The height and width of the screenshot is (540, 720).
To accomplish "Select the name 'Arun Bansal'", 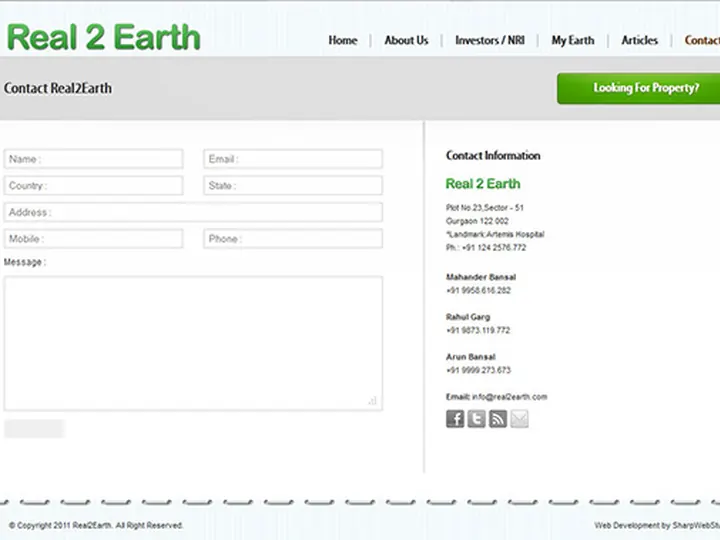I will (x=470, y=357).
